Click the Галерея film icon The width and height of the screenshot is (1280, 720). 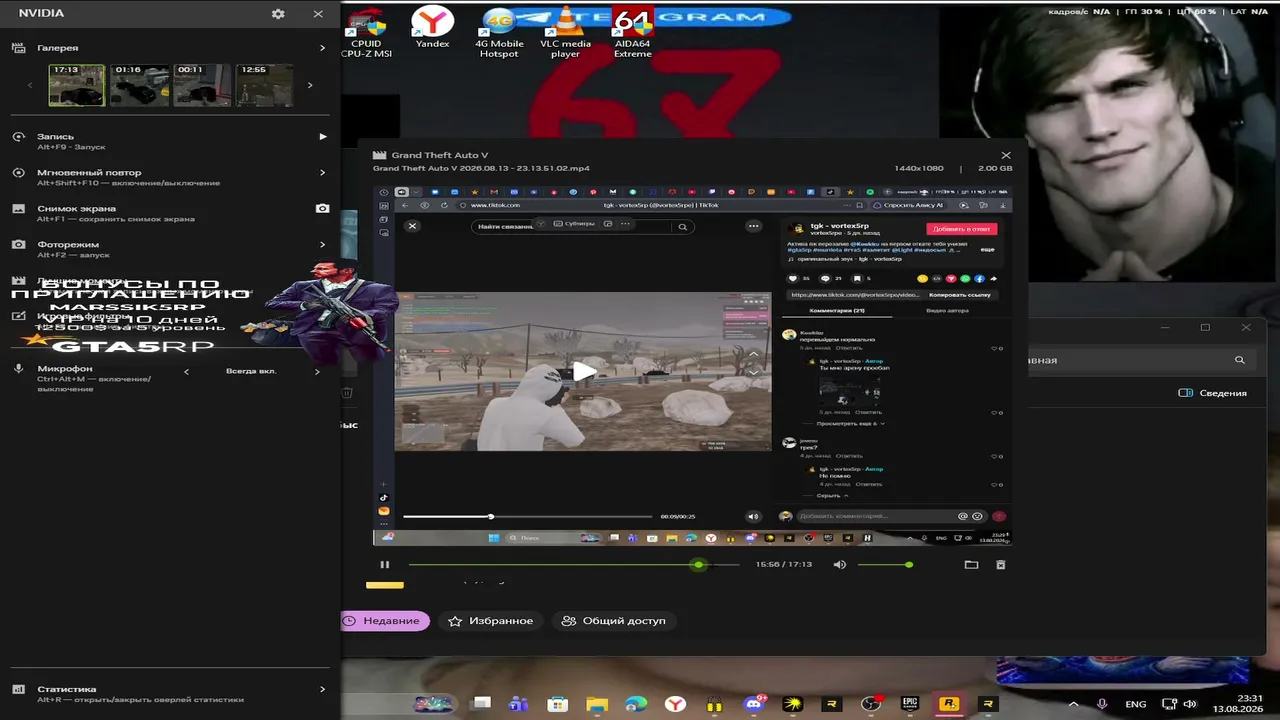click(18, 48)
